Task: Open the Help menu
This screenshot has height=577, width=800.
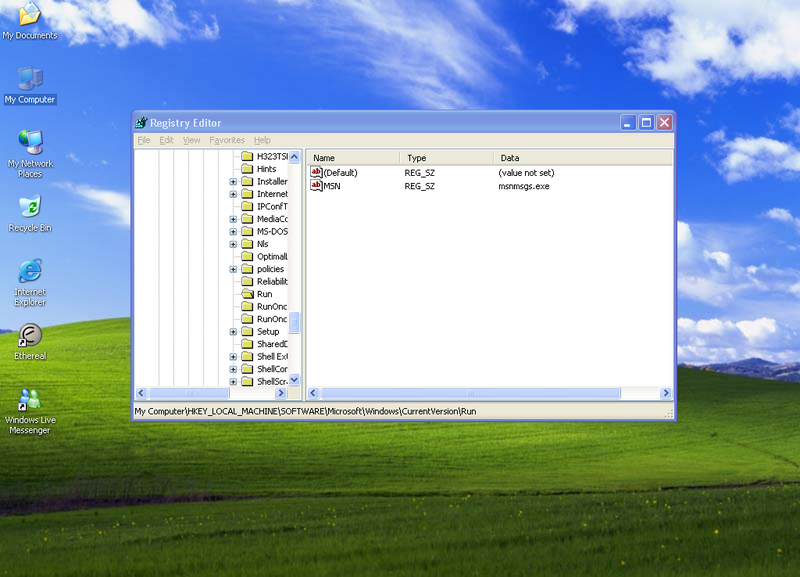Action: (262, 140)
